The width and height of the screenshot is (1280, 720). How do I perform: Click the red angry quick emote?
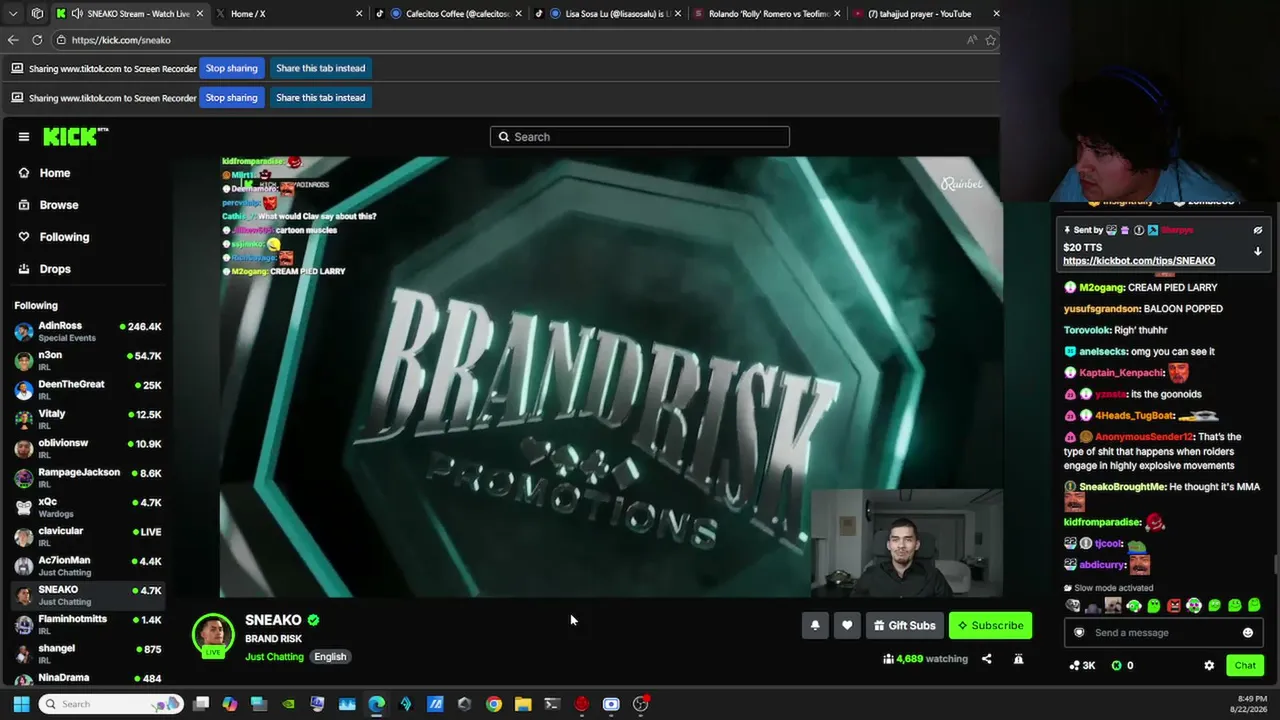pyautogui.click(x=1174, y=606)
